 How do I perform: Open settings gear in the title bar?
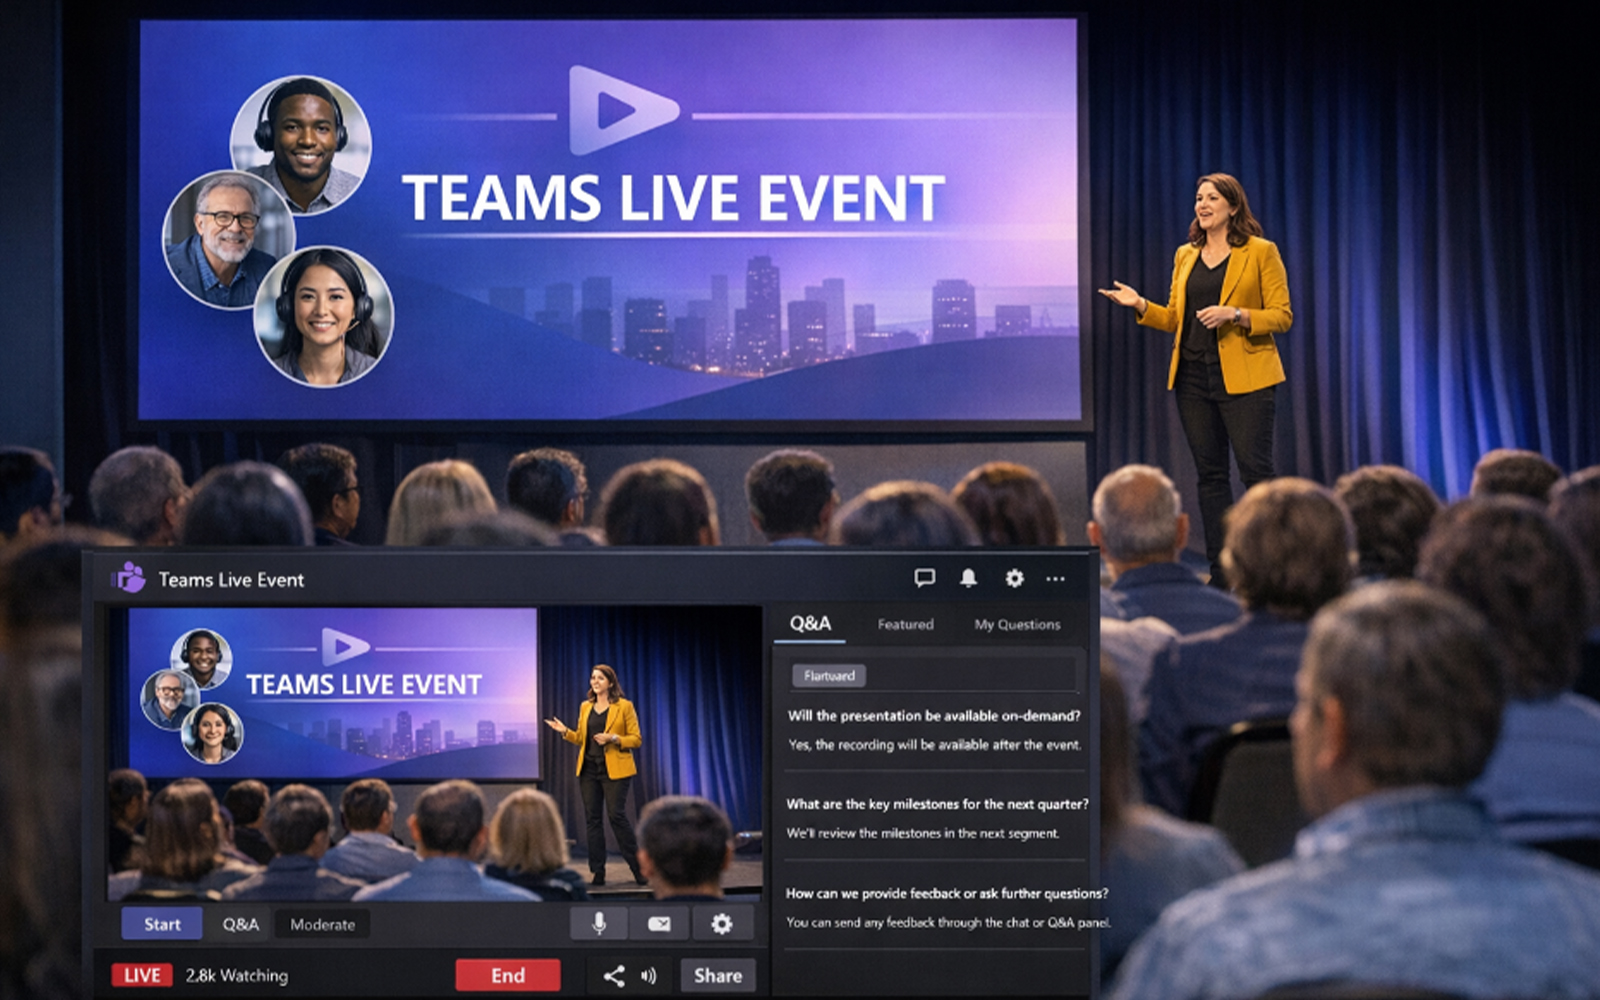(x=1014, y=578)
